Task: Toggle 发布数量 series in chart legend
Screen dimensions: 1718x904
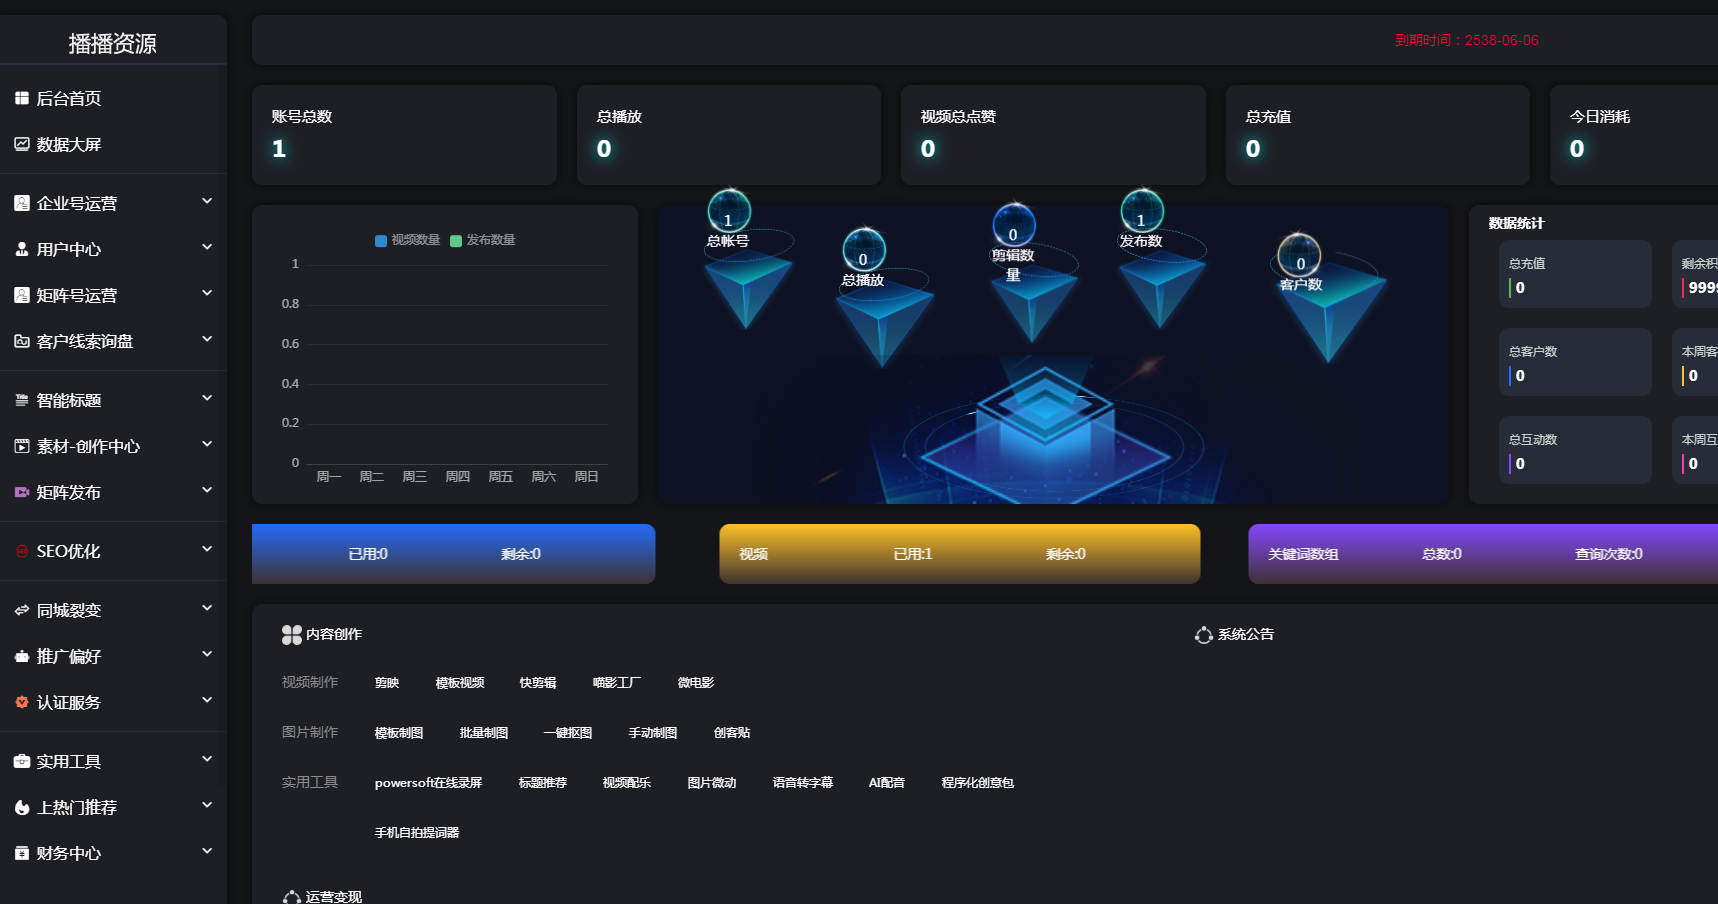Action: point(483,240)
